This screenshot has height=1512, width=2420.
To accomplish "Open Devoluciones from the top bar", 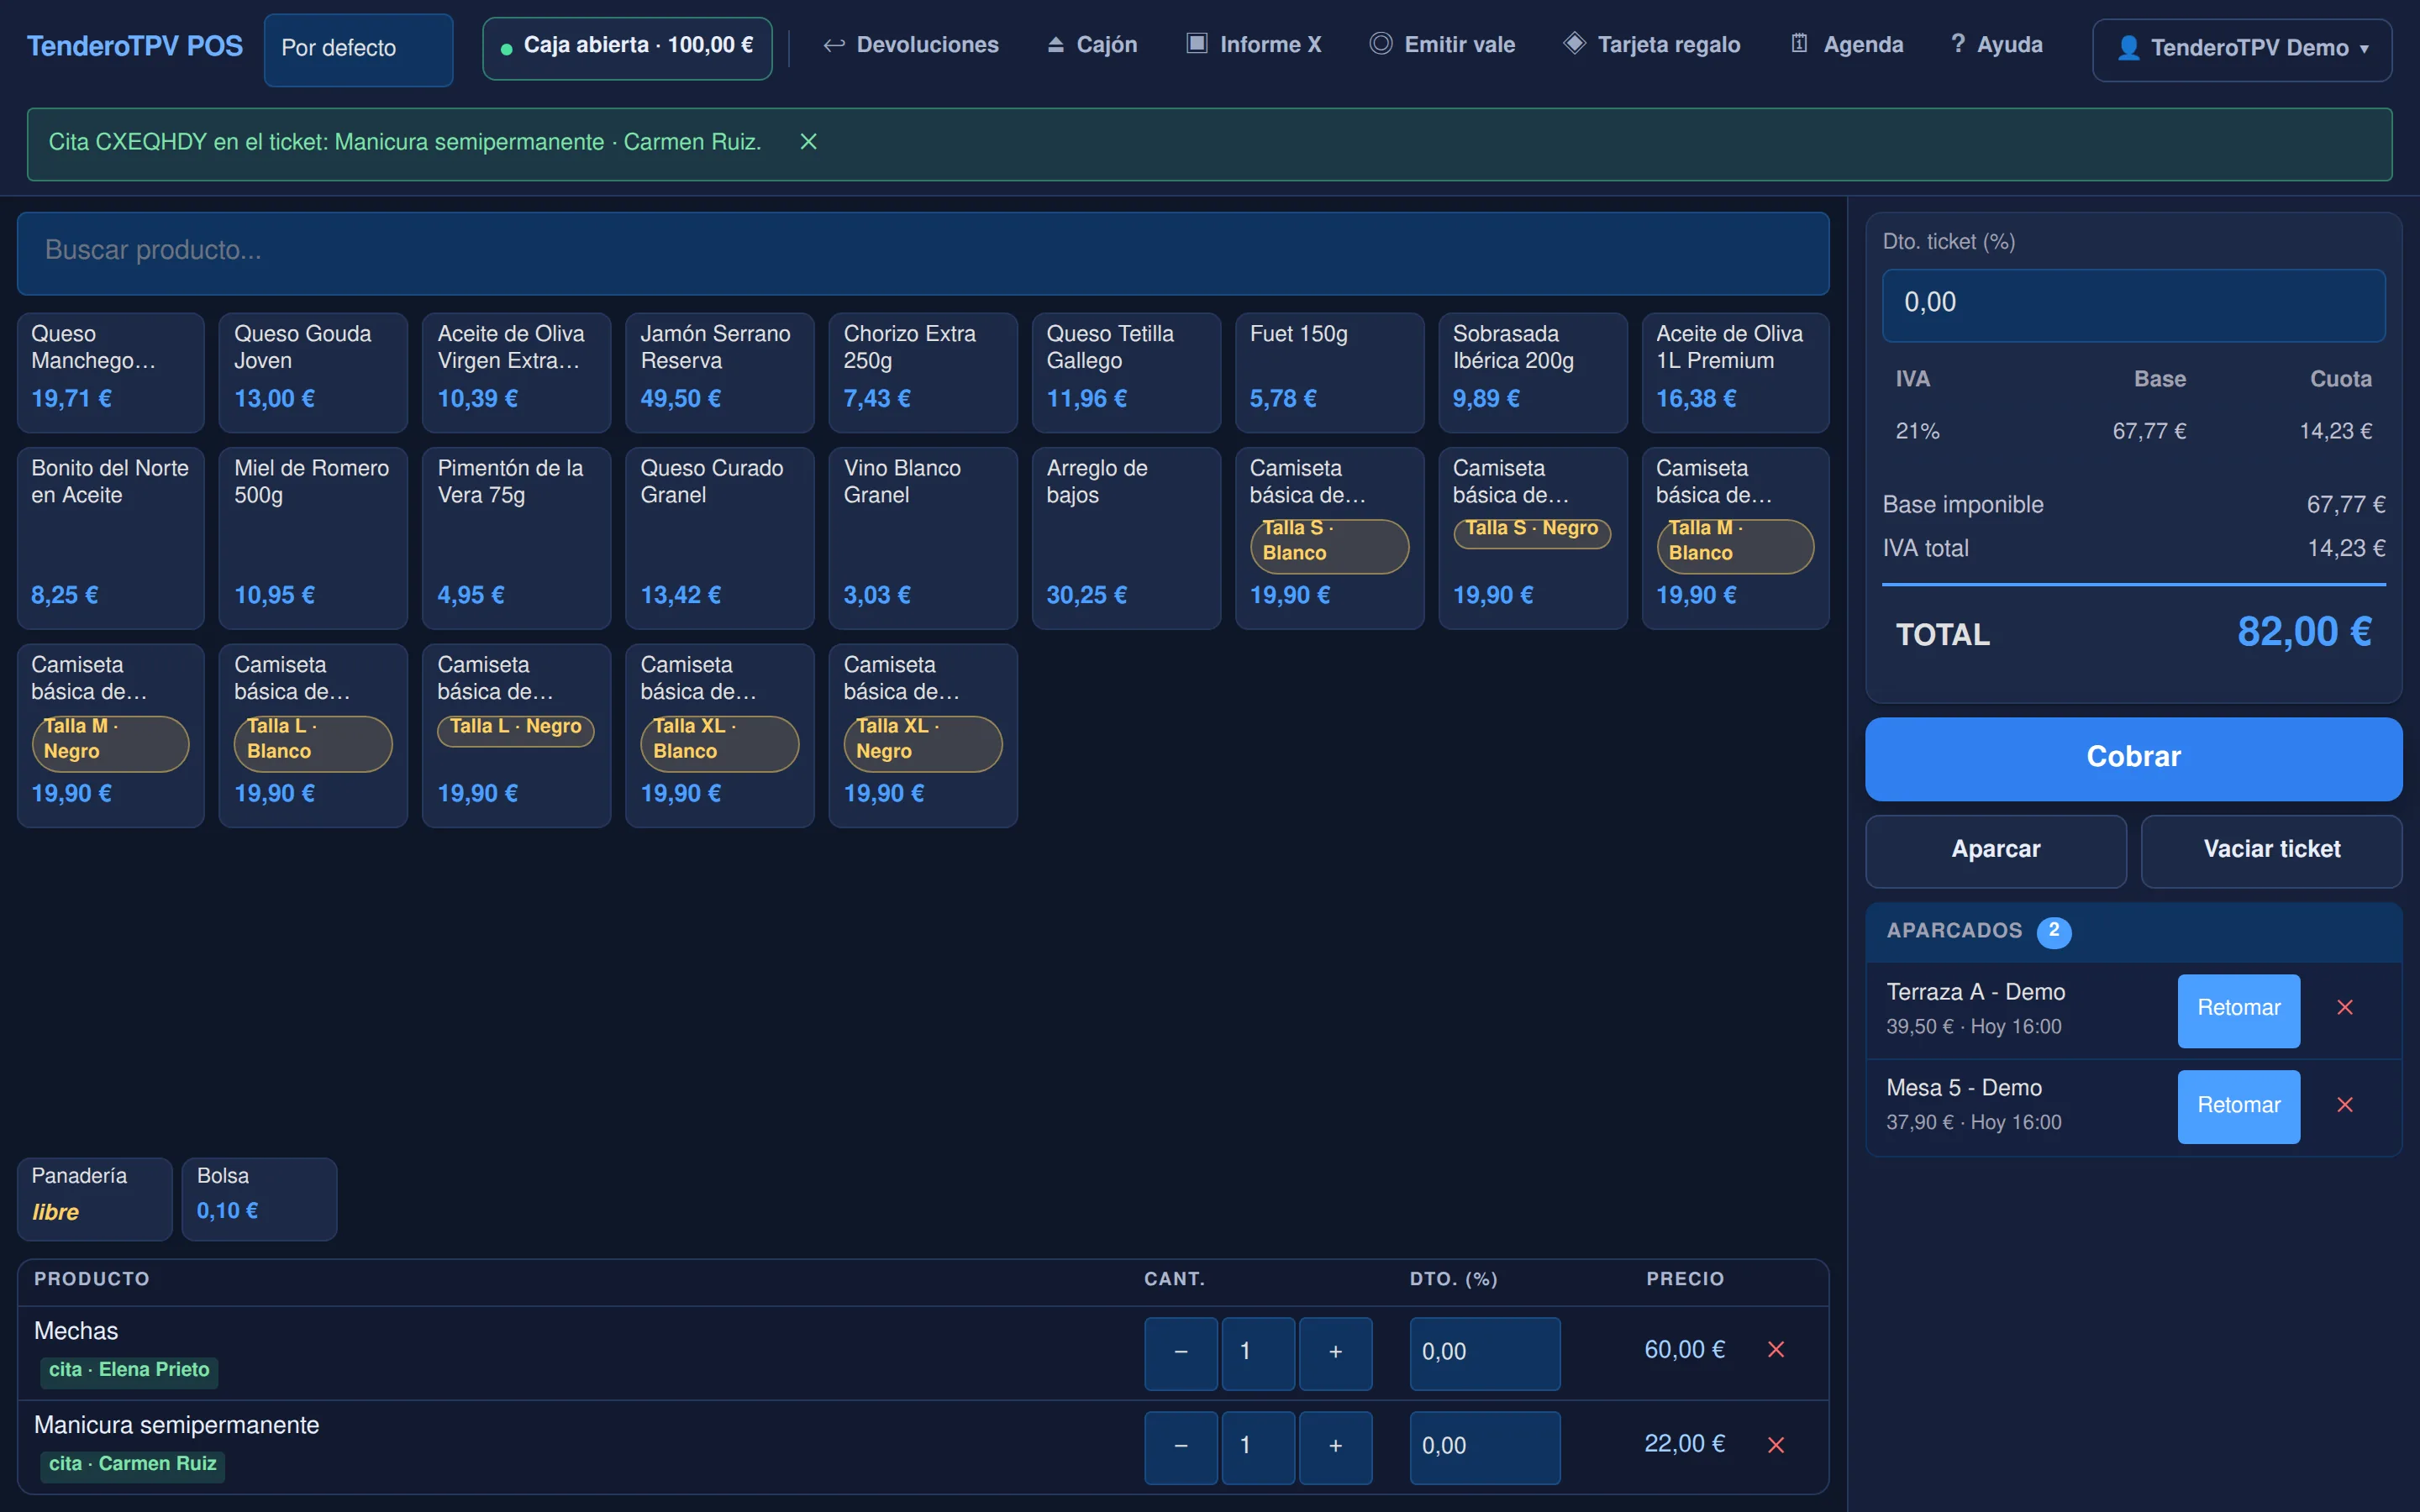I will (910, 45).
